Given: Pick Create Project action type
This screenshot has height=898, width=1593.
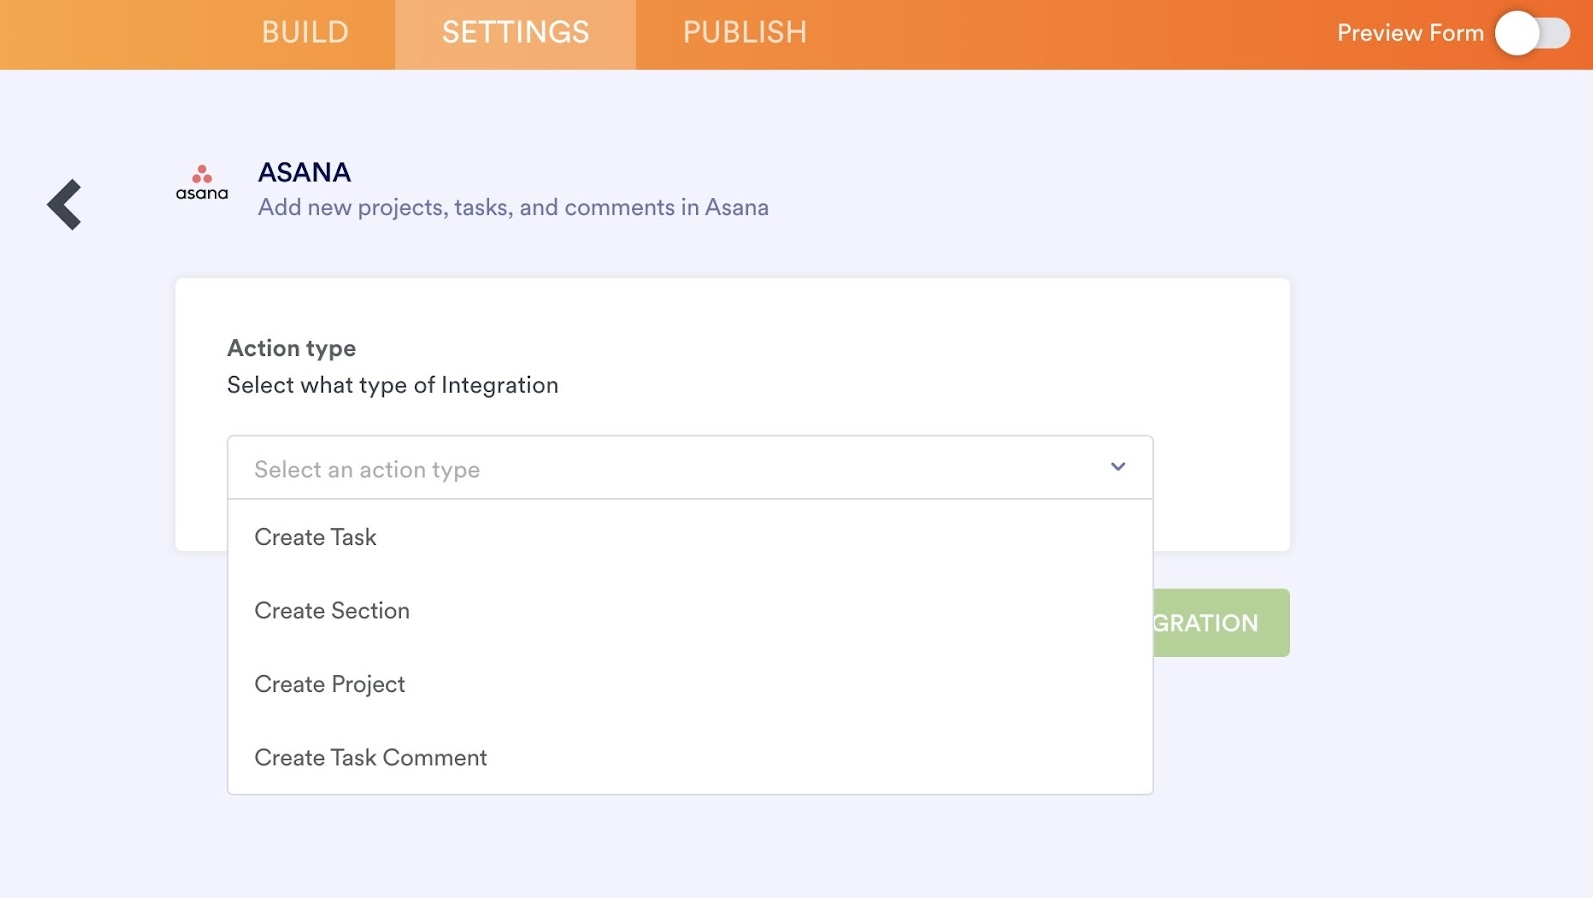Looking at the screenshot, I should [330, 685].
